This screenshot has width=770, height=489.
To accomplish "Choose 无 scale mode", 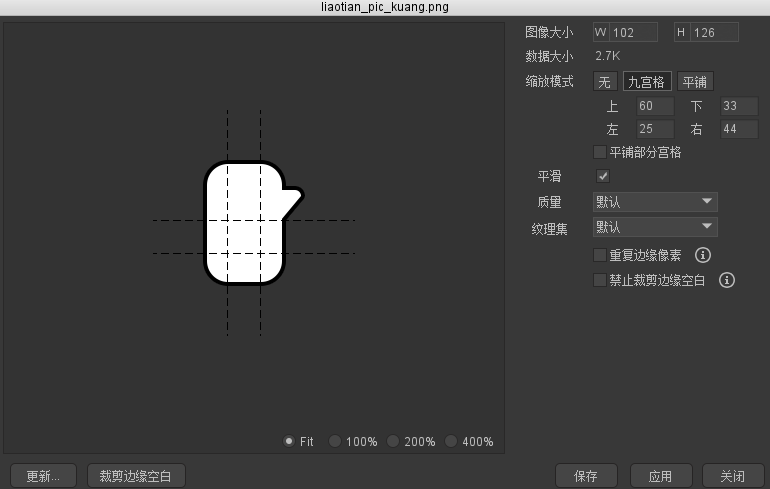I will 605,82.
